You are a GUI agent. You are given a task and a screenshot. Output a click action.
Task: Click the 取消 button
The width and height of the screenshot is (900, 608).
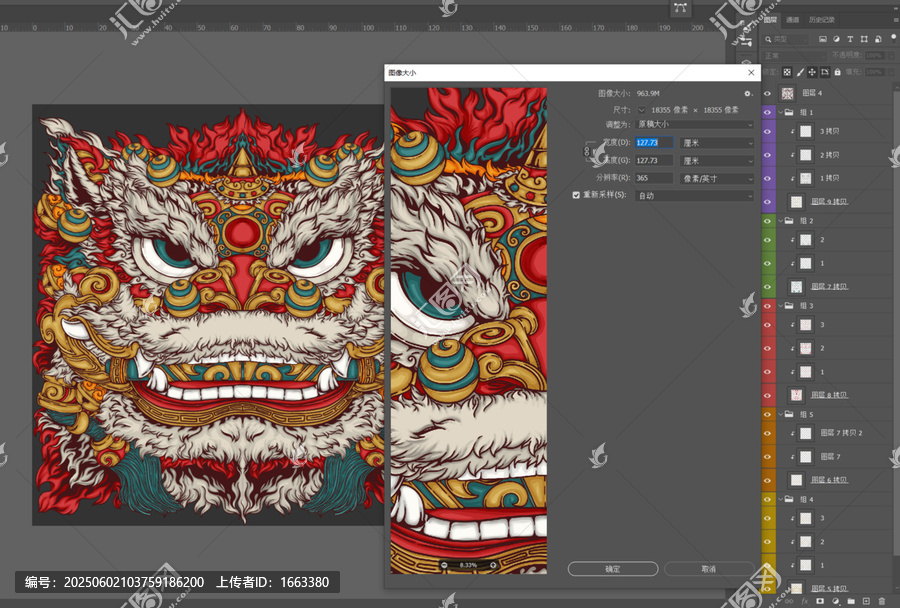[708, 569]
